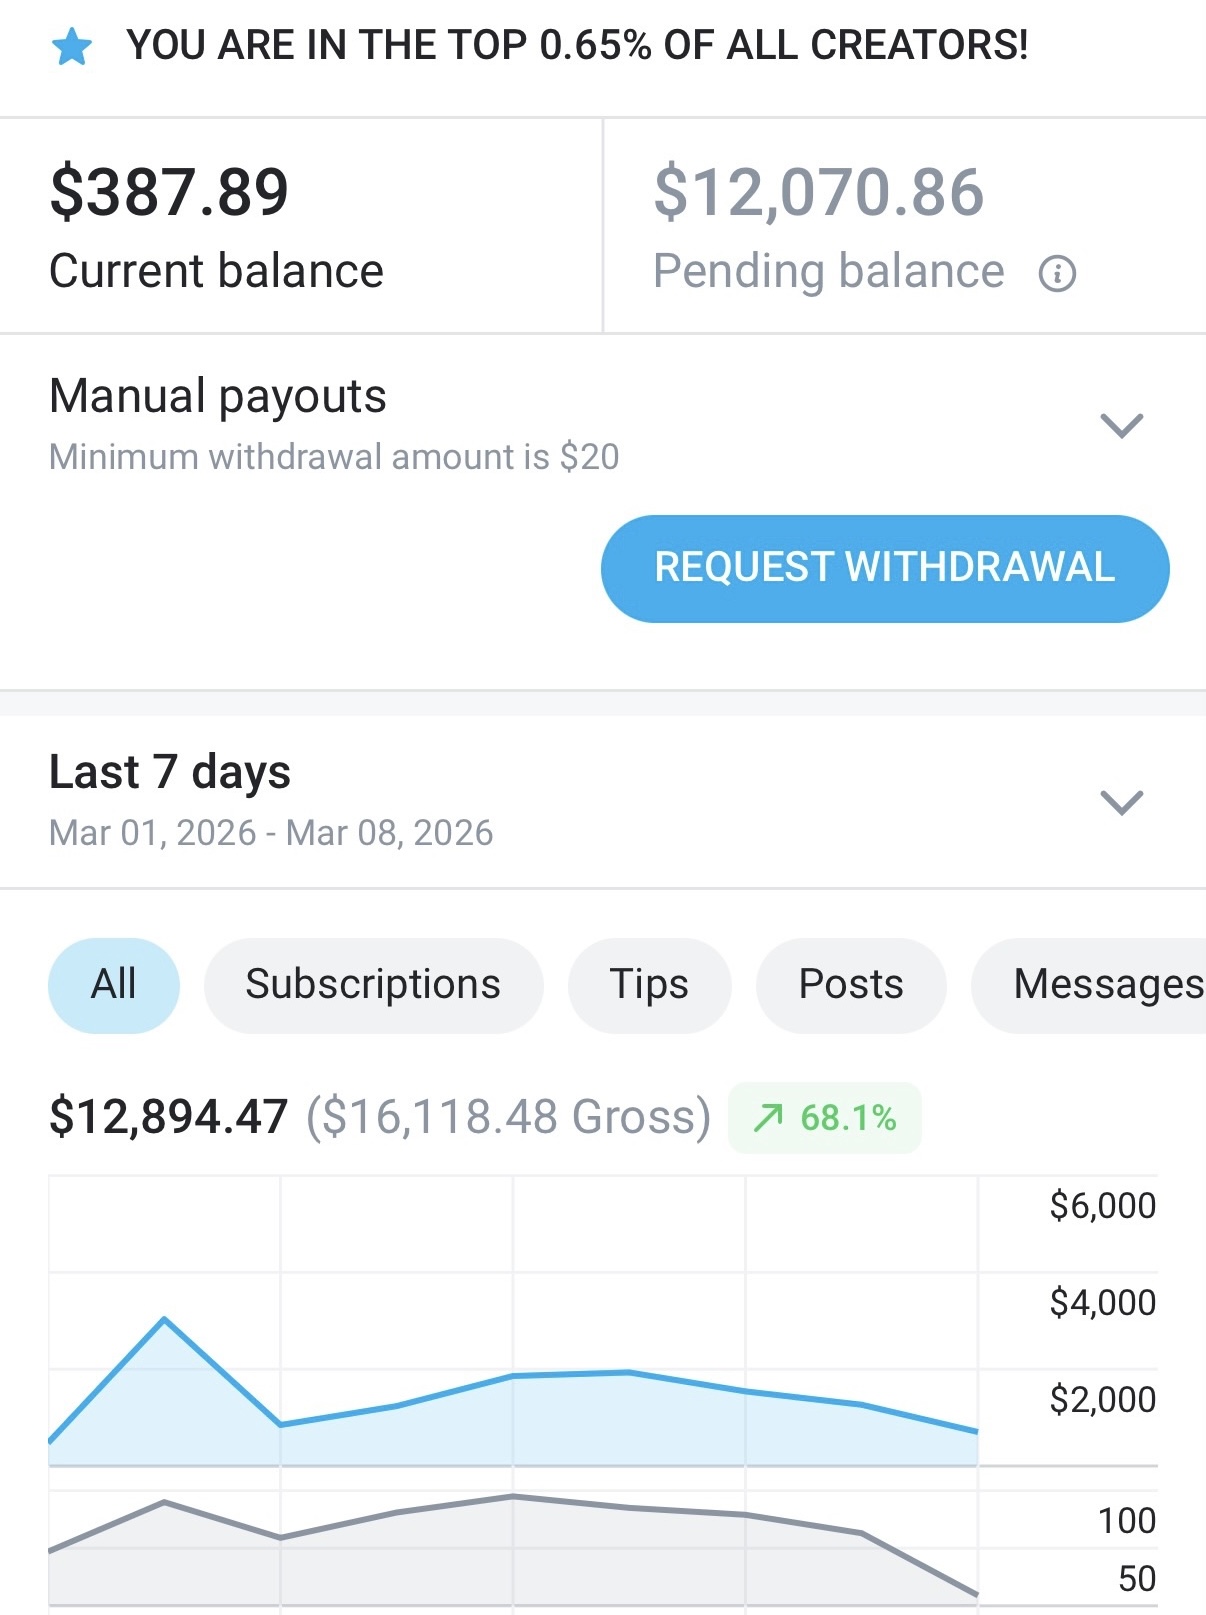Screen dimensions: 1206x1615
Task: Select the Tips filter tab
Action: [649, 985]
